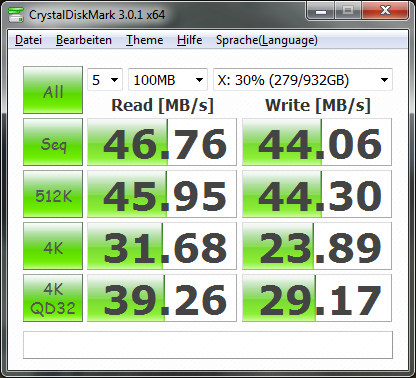Start the 512K random test

[53, 194]
